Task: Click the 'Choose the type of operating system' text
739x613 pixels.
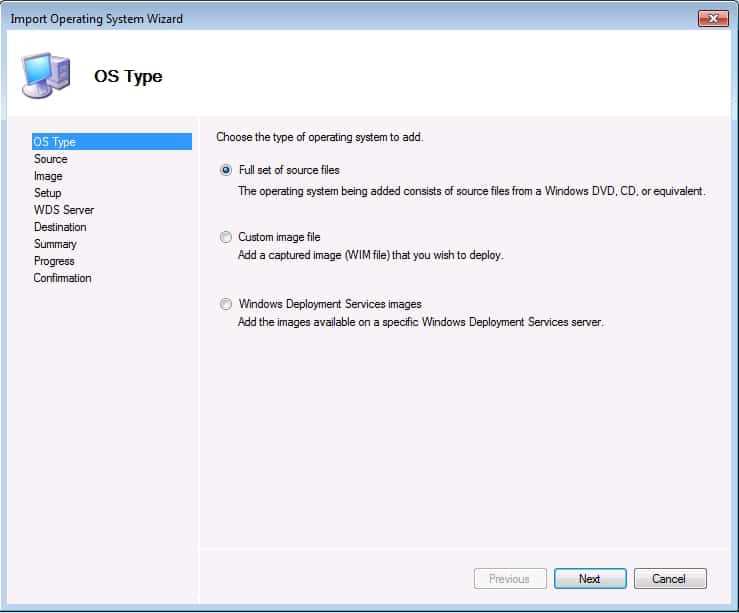Action: pos(320,137)
